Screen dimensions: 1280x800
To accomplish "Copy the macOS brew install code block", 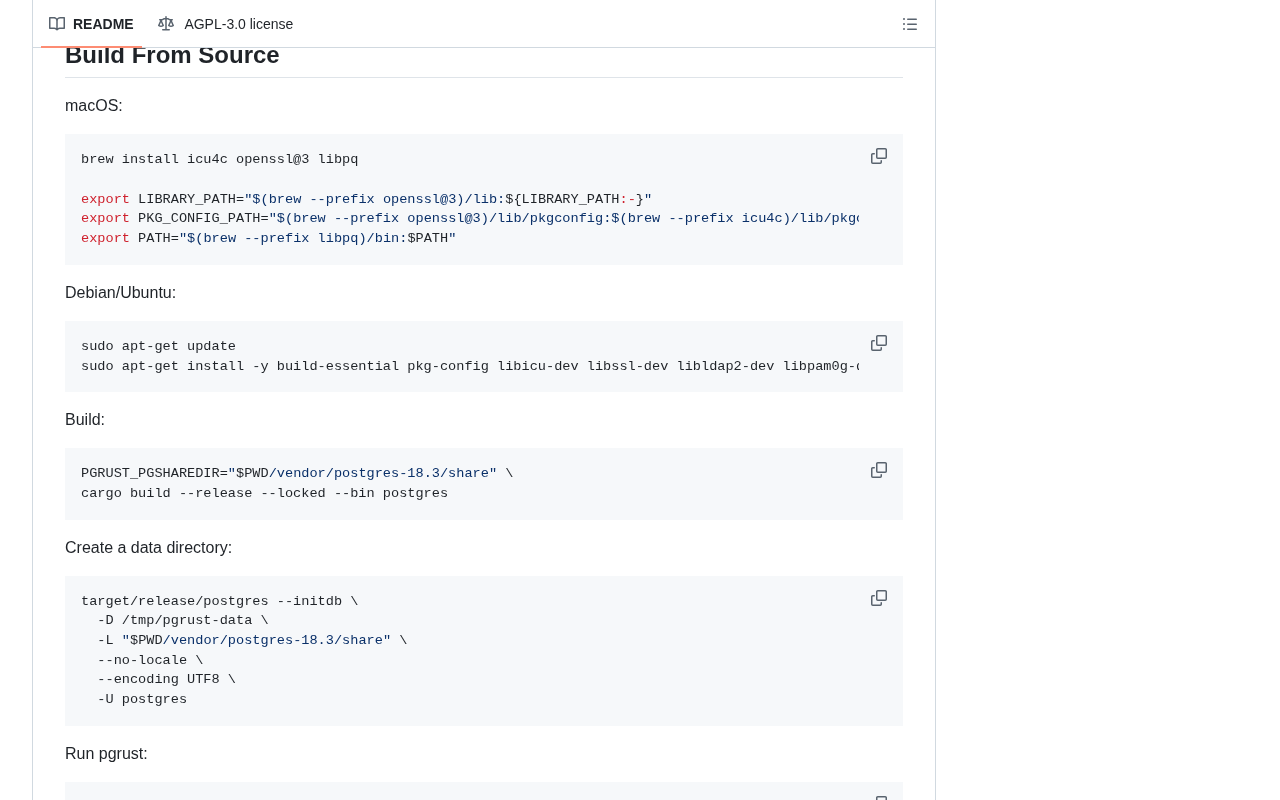I will click(x=879, y=156).
